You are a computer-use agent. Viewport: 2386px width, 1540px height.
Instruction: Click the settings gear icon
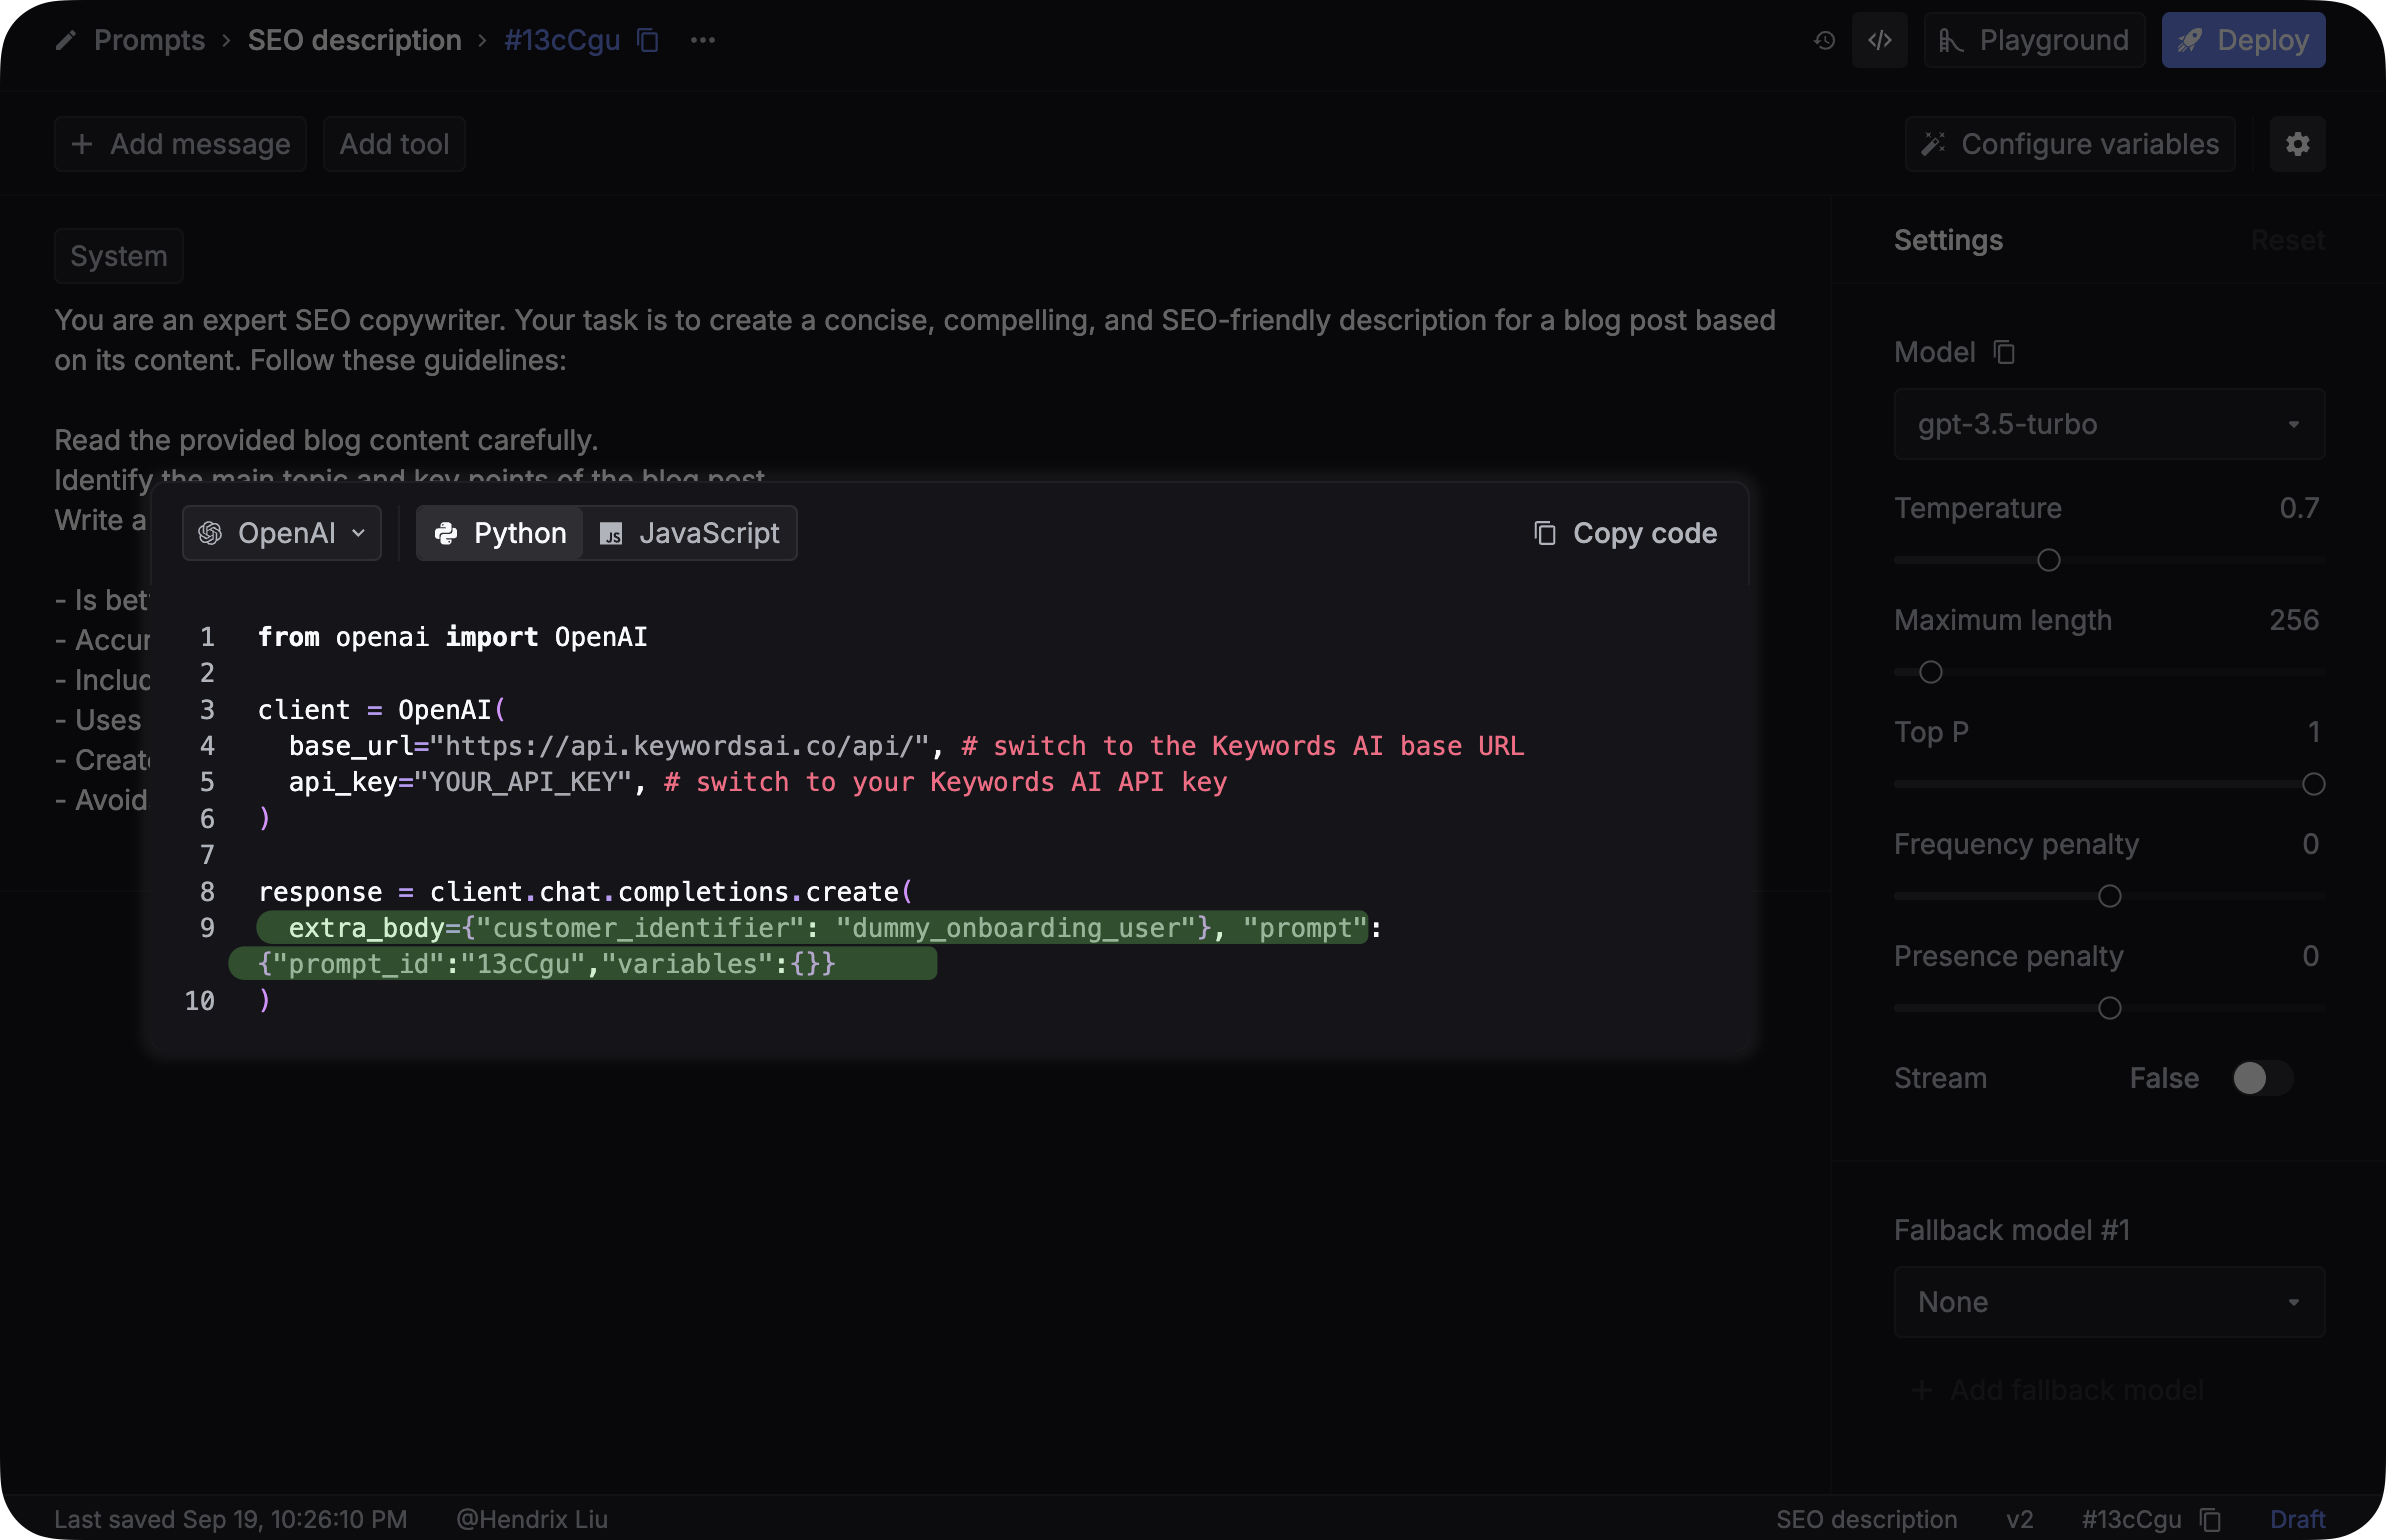2297,144
